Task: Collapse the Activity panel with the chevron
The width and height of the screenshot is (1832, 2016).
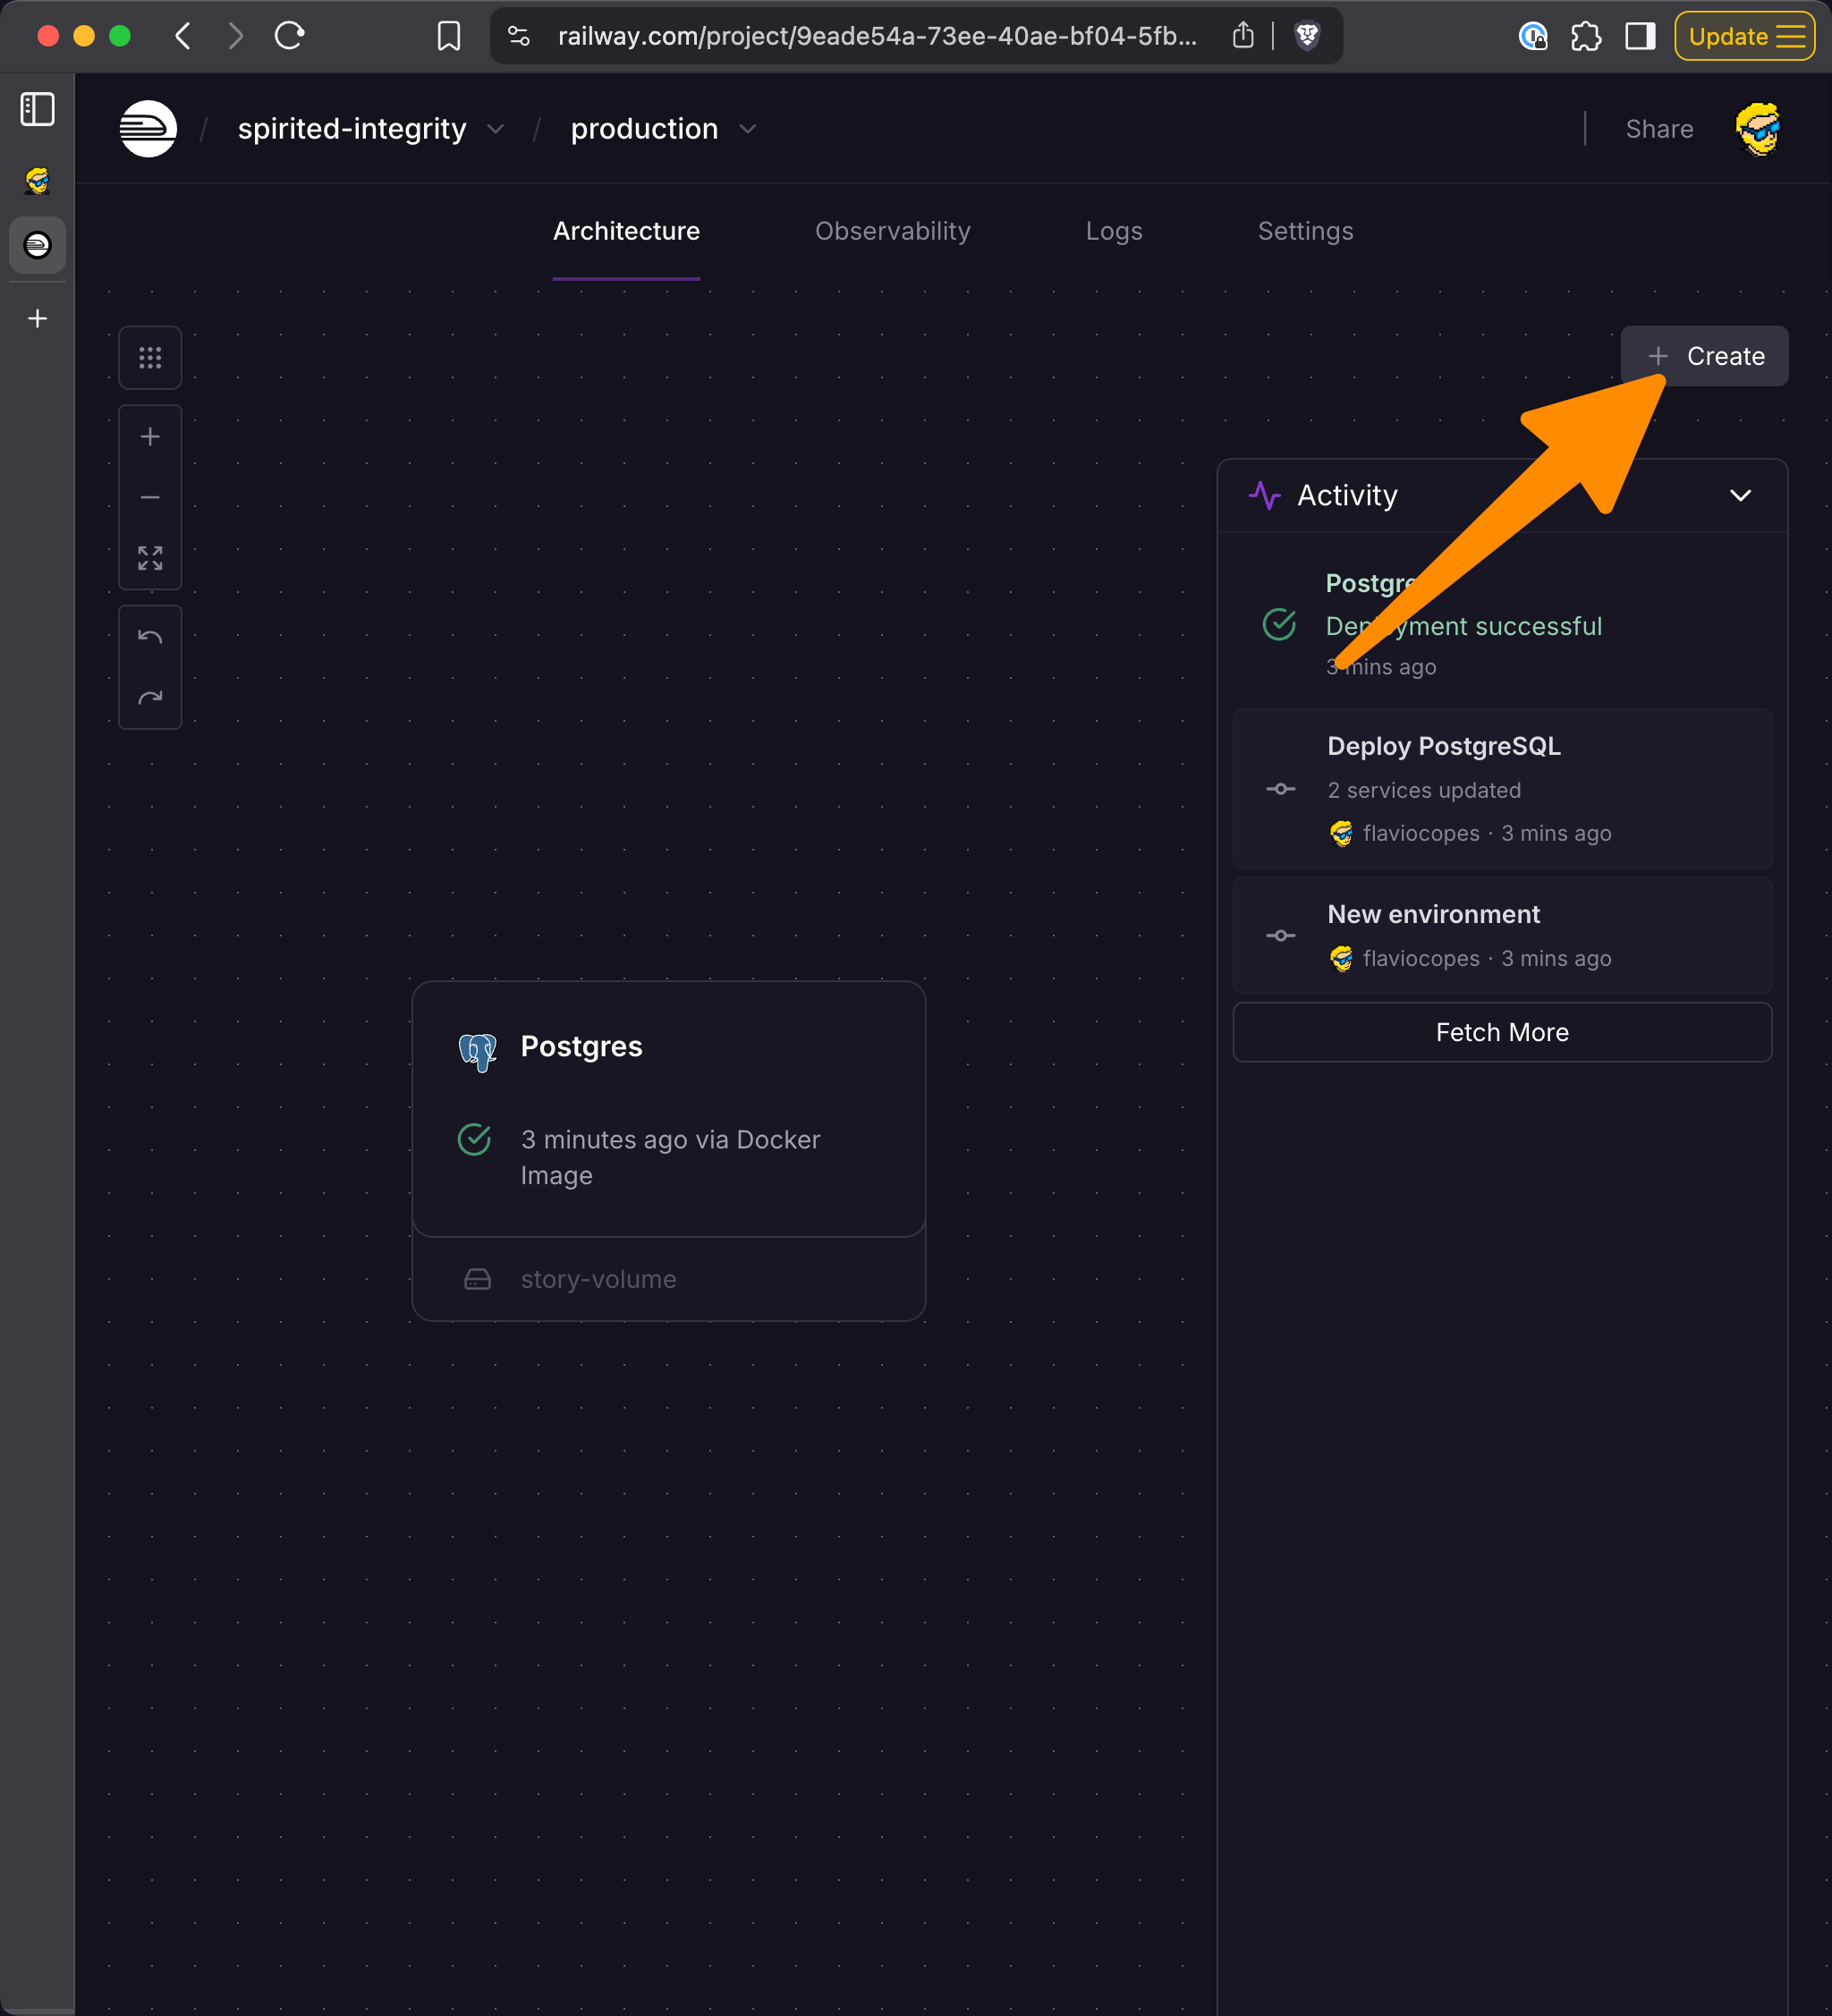Action: point(1740,496)
